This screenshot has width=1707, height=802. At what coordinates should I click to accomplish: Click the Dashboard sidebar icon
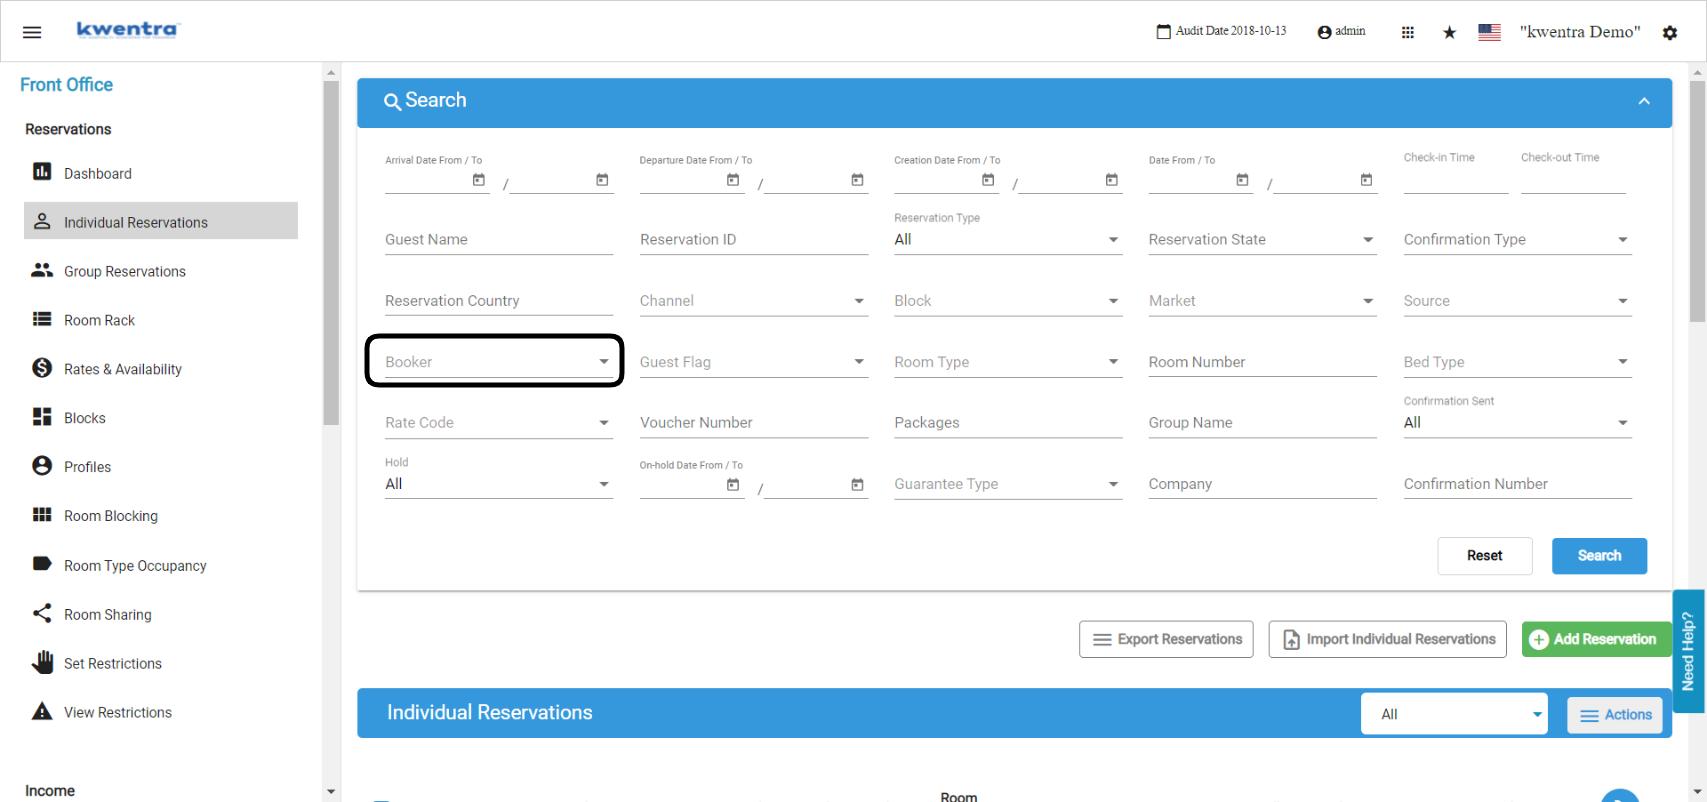42,172
